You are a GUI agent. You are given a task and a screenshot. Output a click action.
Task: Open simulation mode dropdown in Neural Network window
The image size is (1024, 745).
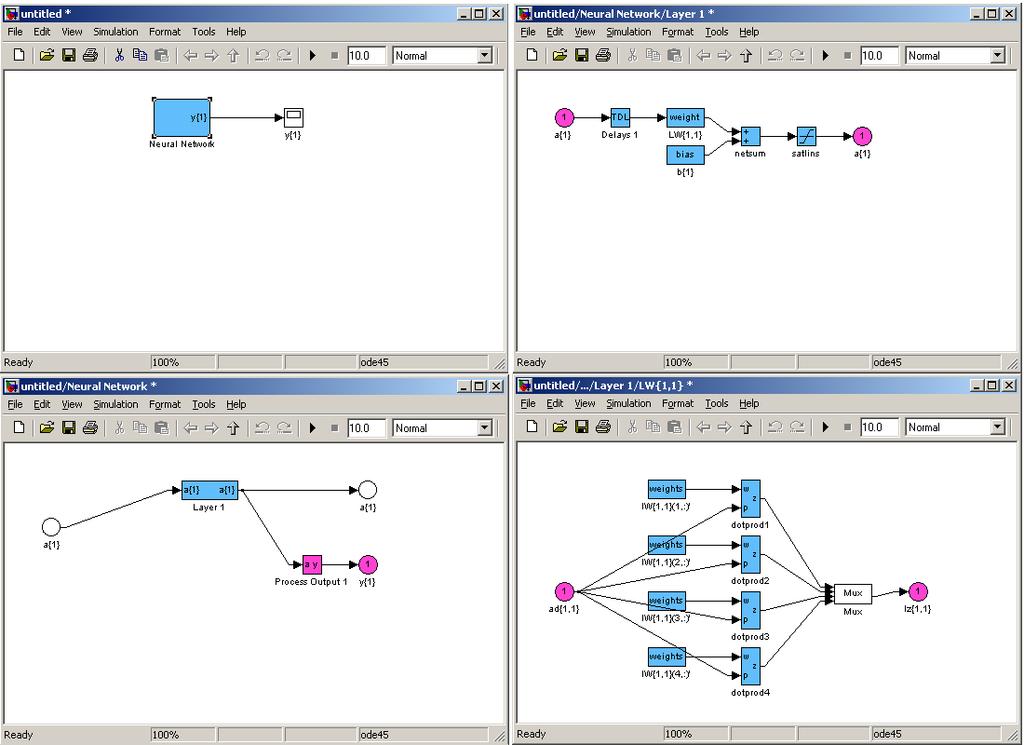tap(485, 428)
